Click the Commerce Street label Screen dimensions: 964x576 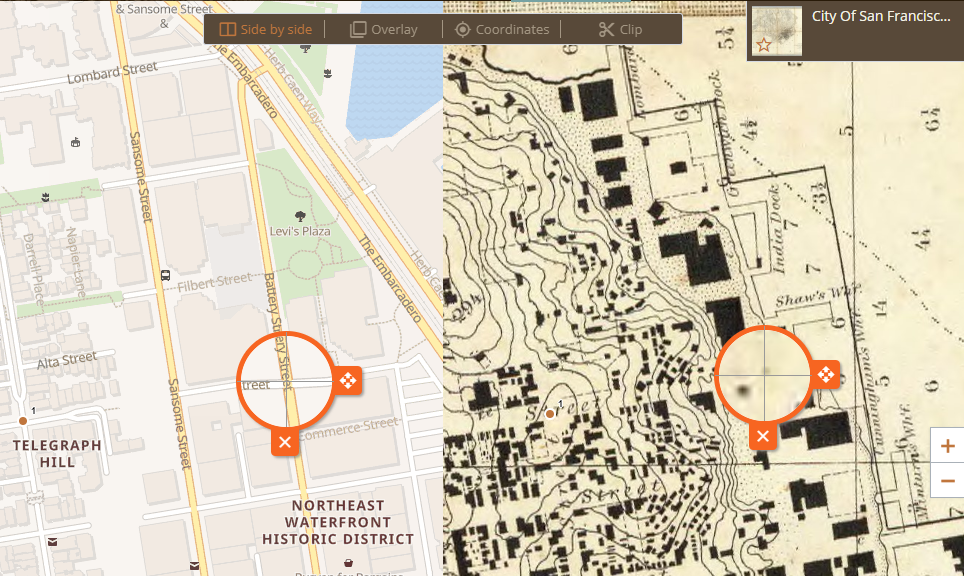(x=349, y=428)
